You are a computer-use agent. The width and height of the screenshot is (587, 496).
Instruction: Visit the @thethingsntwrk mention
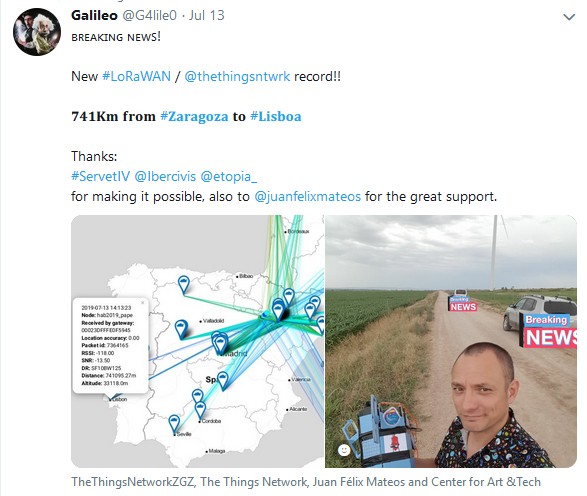click(237, 76)
